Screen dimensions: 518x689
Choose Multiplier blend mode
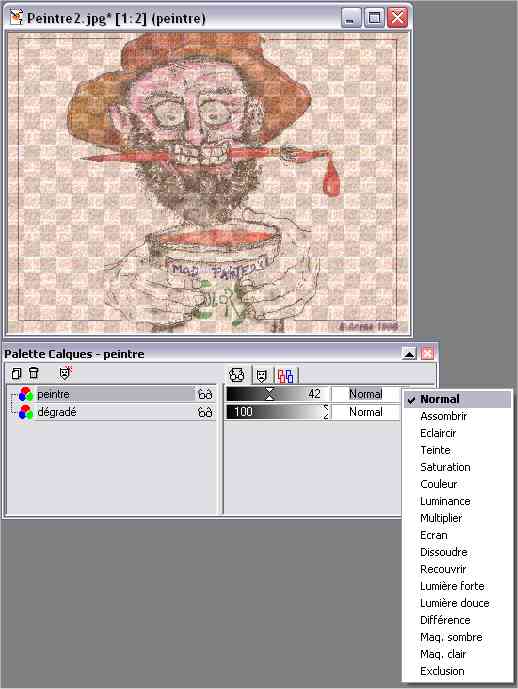441,518
